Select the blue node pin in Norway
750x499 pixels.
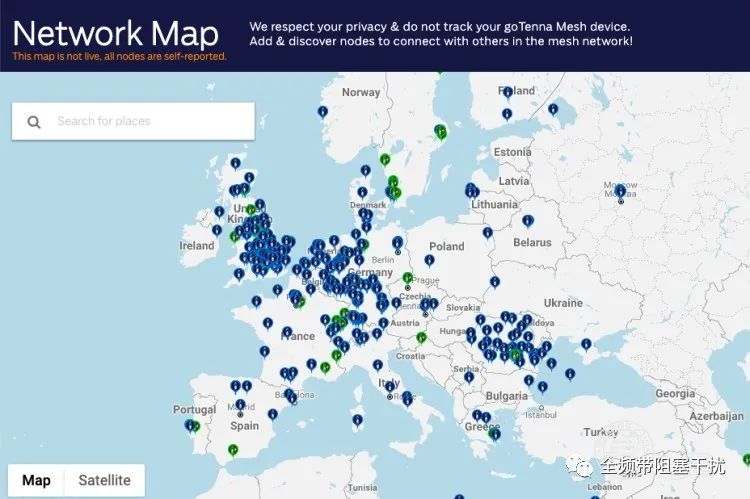click(x=323, y=112)
